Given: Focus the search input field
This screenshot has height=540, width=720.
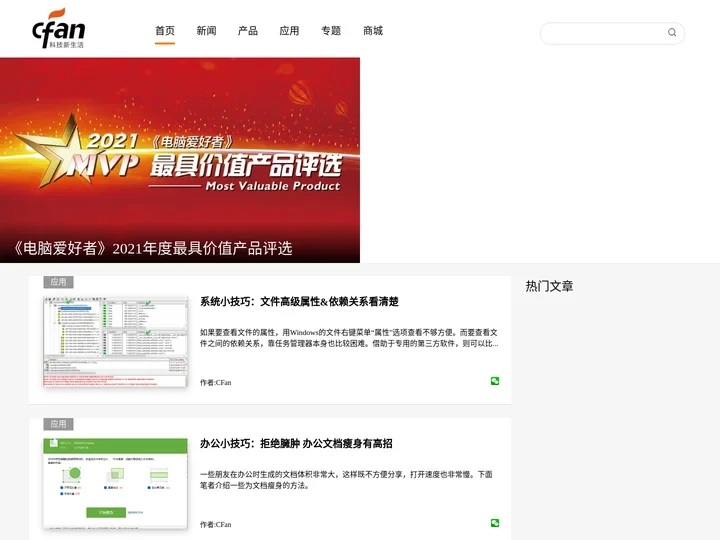Looking at the screenshot, I should point(612,33).
